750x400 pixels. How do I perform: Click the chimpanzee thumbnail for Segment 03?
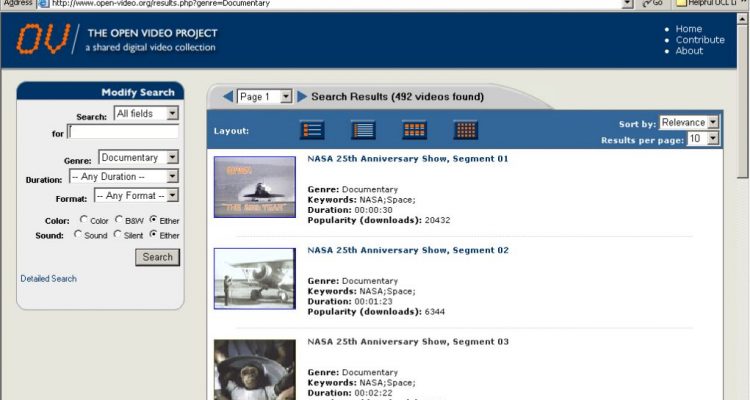pyautogui.click(x=254, y=369)
